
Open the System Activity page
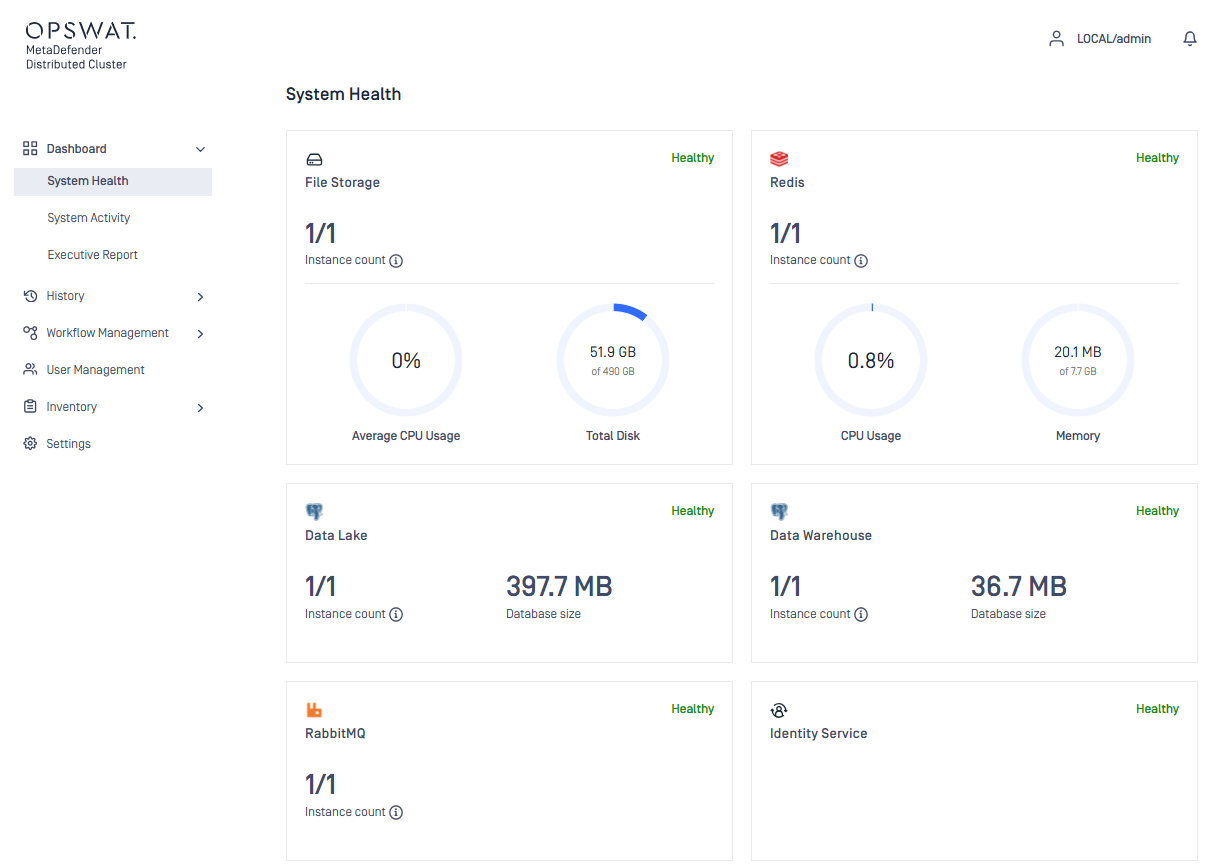tap(89, 218)
